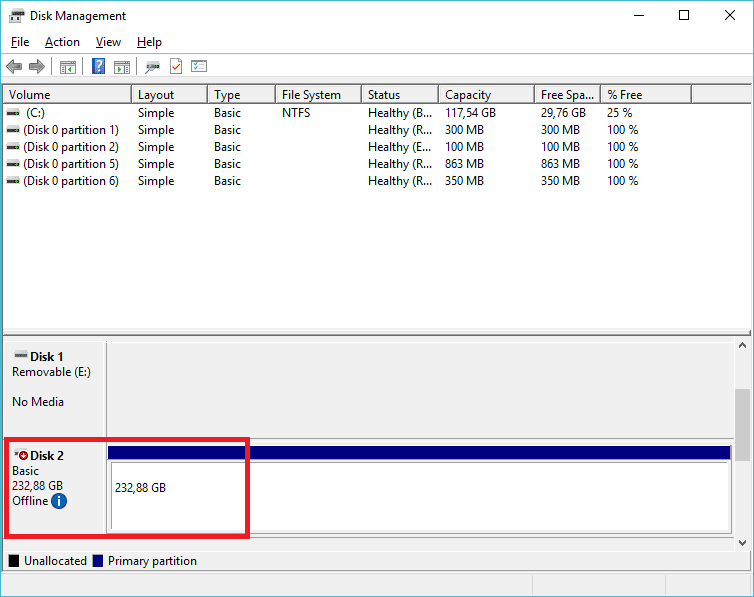Click the settings list toolbar icon
754x597 pixels.
(199, 66)
